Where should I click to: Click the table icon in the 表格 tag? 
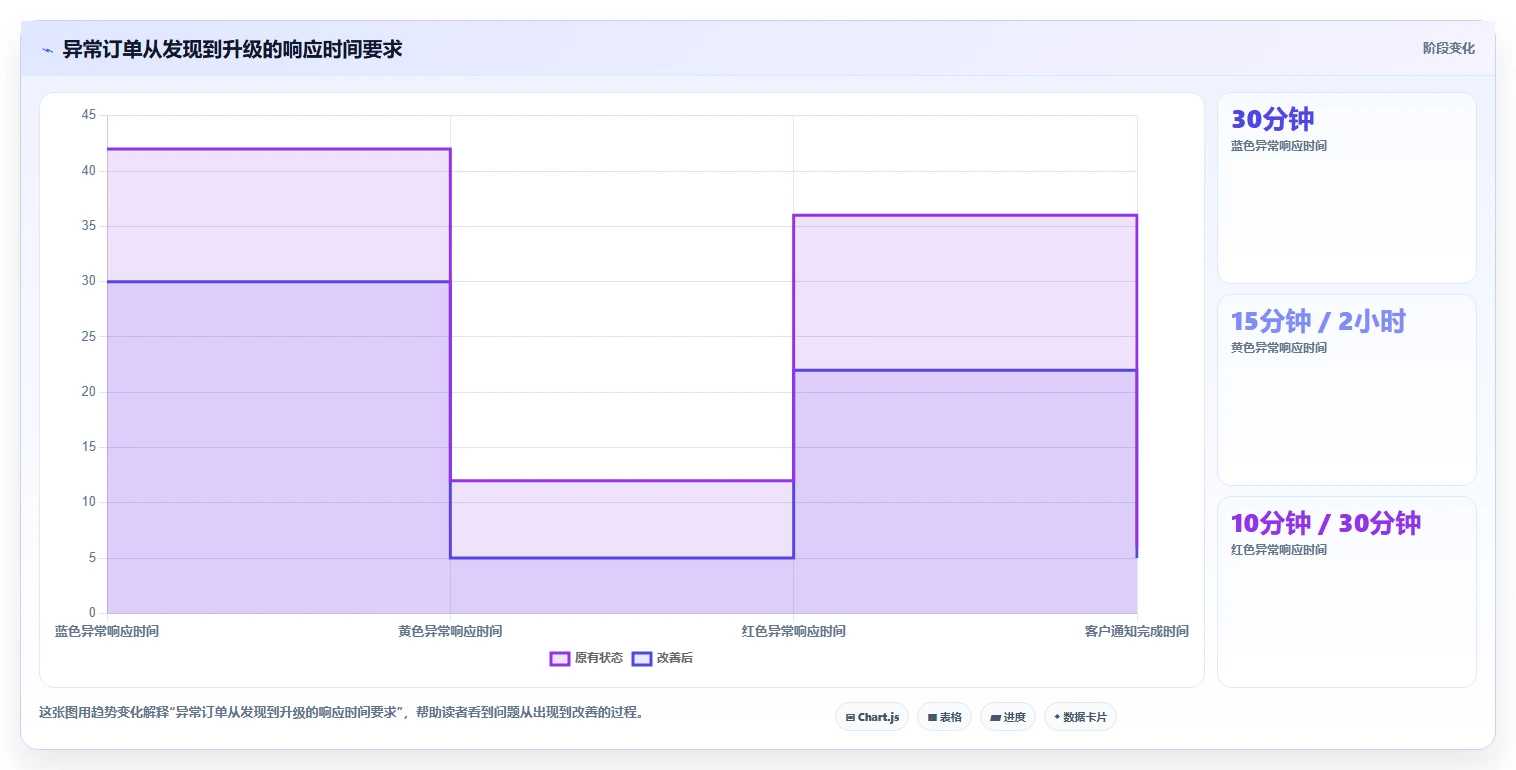click(932, 717)
